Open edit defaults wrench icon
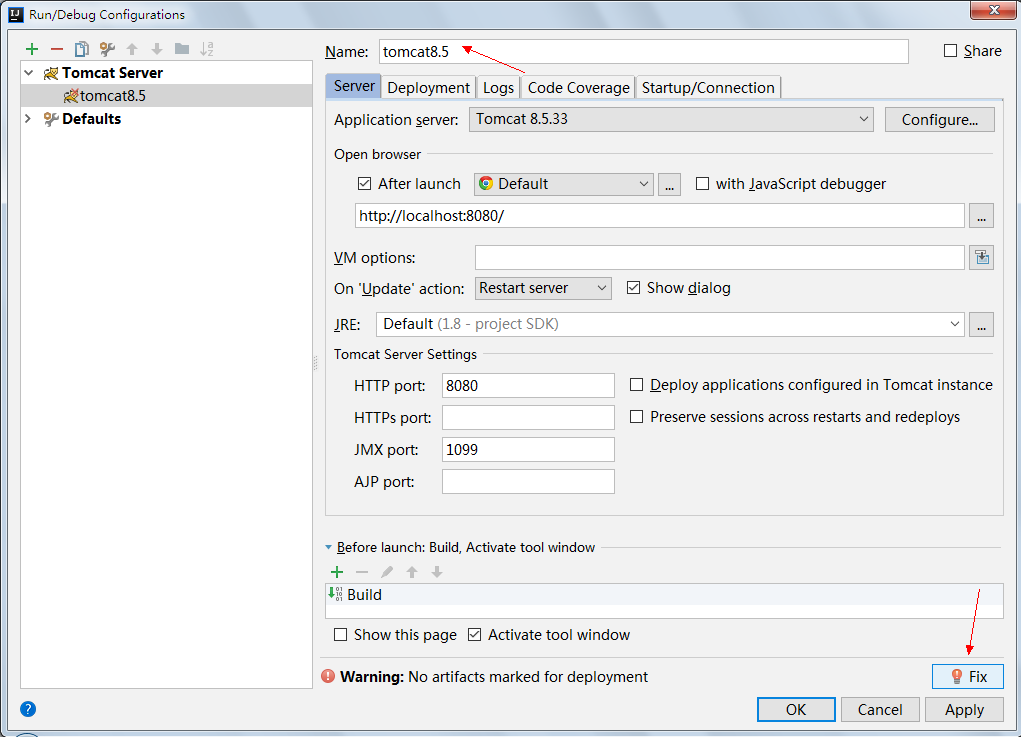Image resolution: width=1021 pixels, height=737 pixels. click(107, 49)
